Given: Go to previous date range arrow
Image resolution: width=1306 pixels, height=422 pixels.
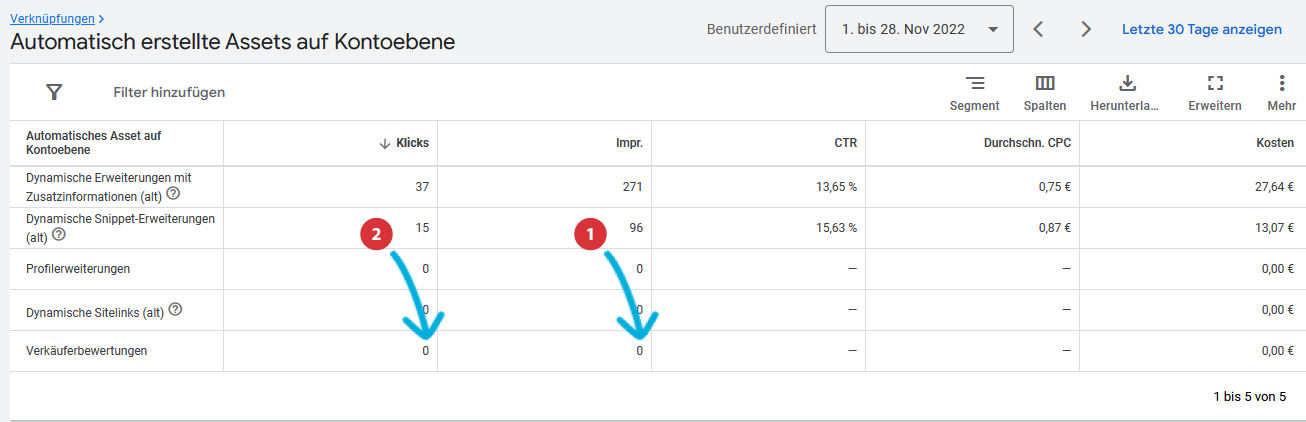Looking at the screenshot, I should coord(1038,29).
